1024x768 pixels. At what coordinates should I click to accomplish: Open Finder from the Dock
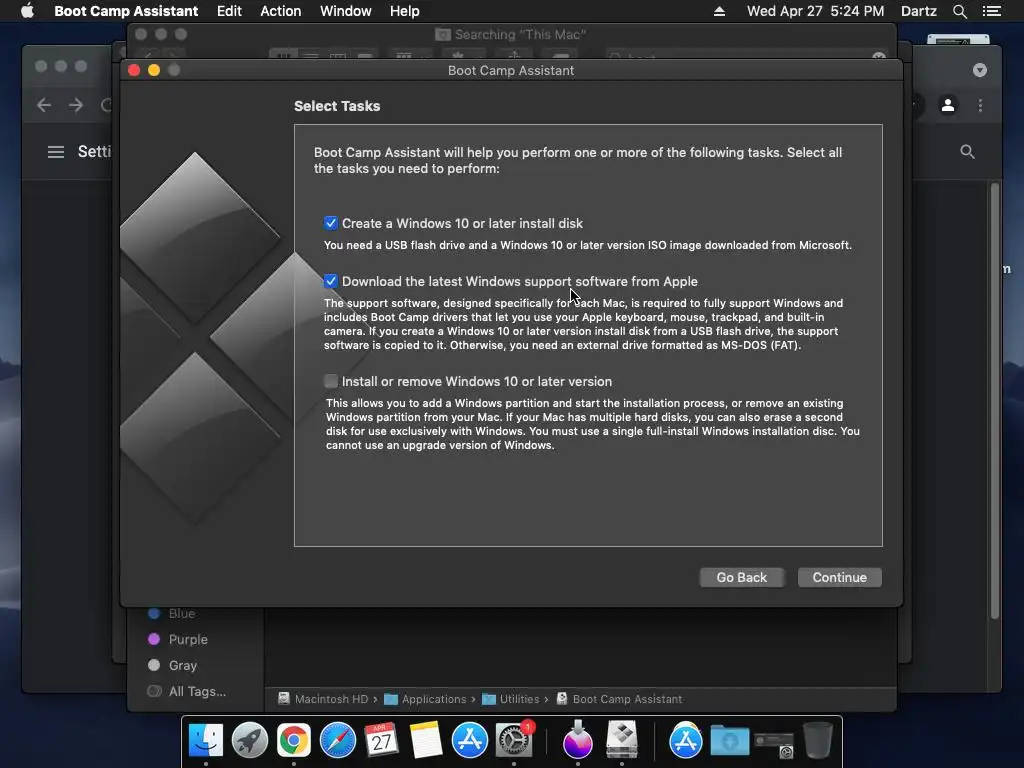[206, 741]
